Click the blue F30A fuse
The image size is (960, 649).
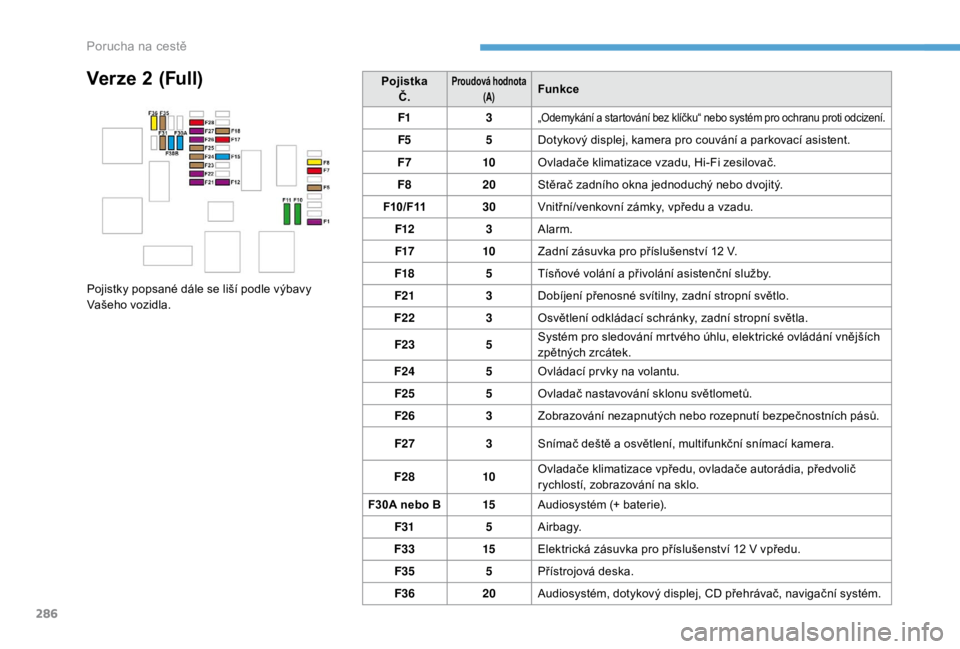click(x=180, y=142)
